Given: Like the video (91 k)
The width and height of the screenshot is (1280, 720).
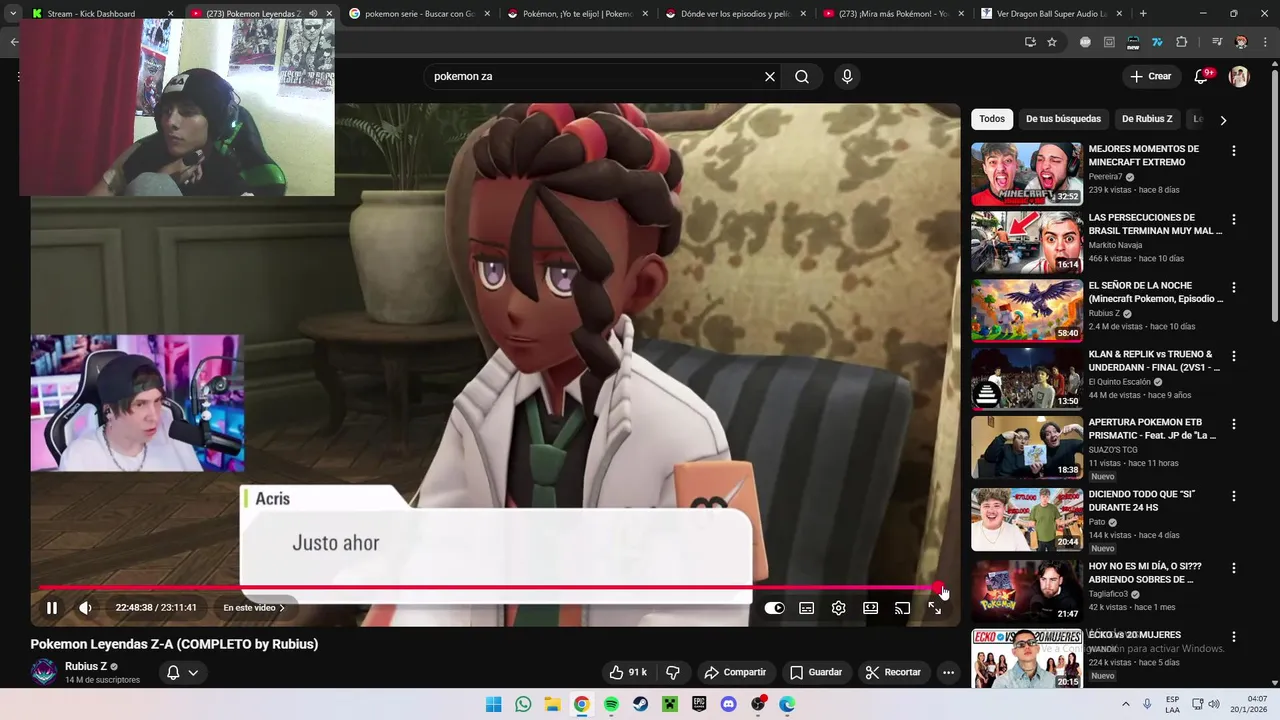Looking at the screenshot, I should [628, 673].
